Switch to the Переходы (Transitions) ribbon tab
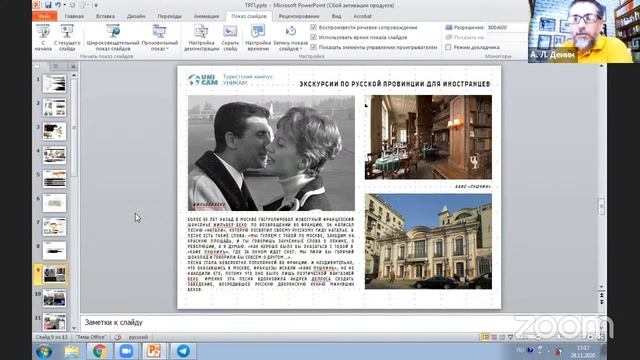 169,16
